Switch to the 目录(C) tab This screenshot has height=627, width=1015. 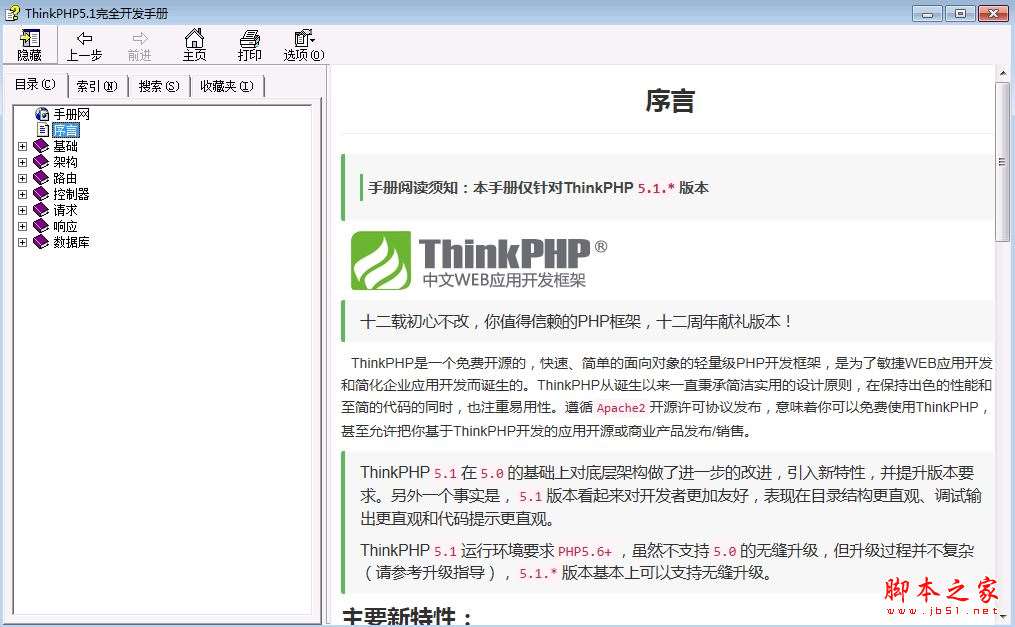[36, 85]
